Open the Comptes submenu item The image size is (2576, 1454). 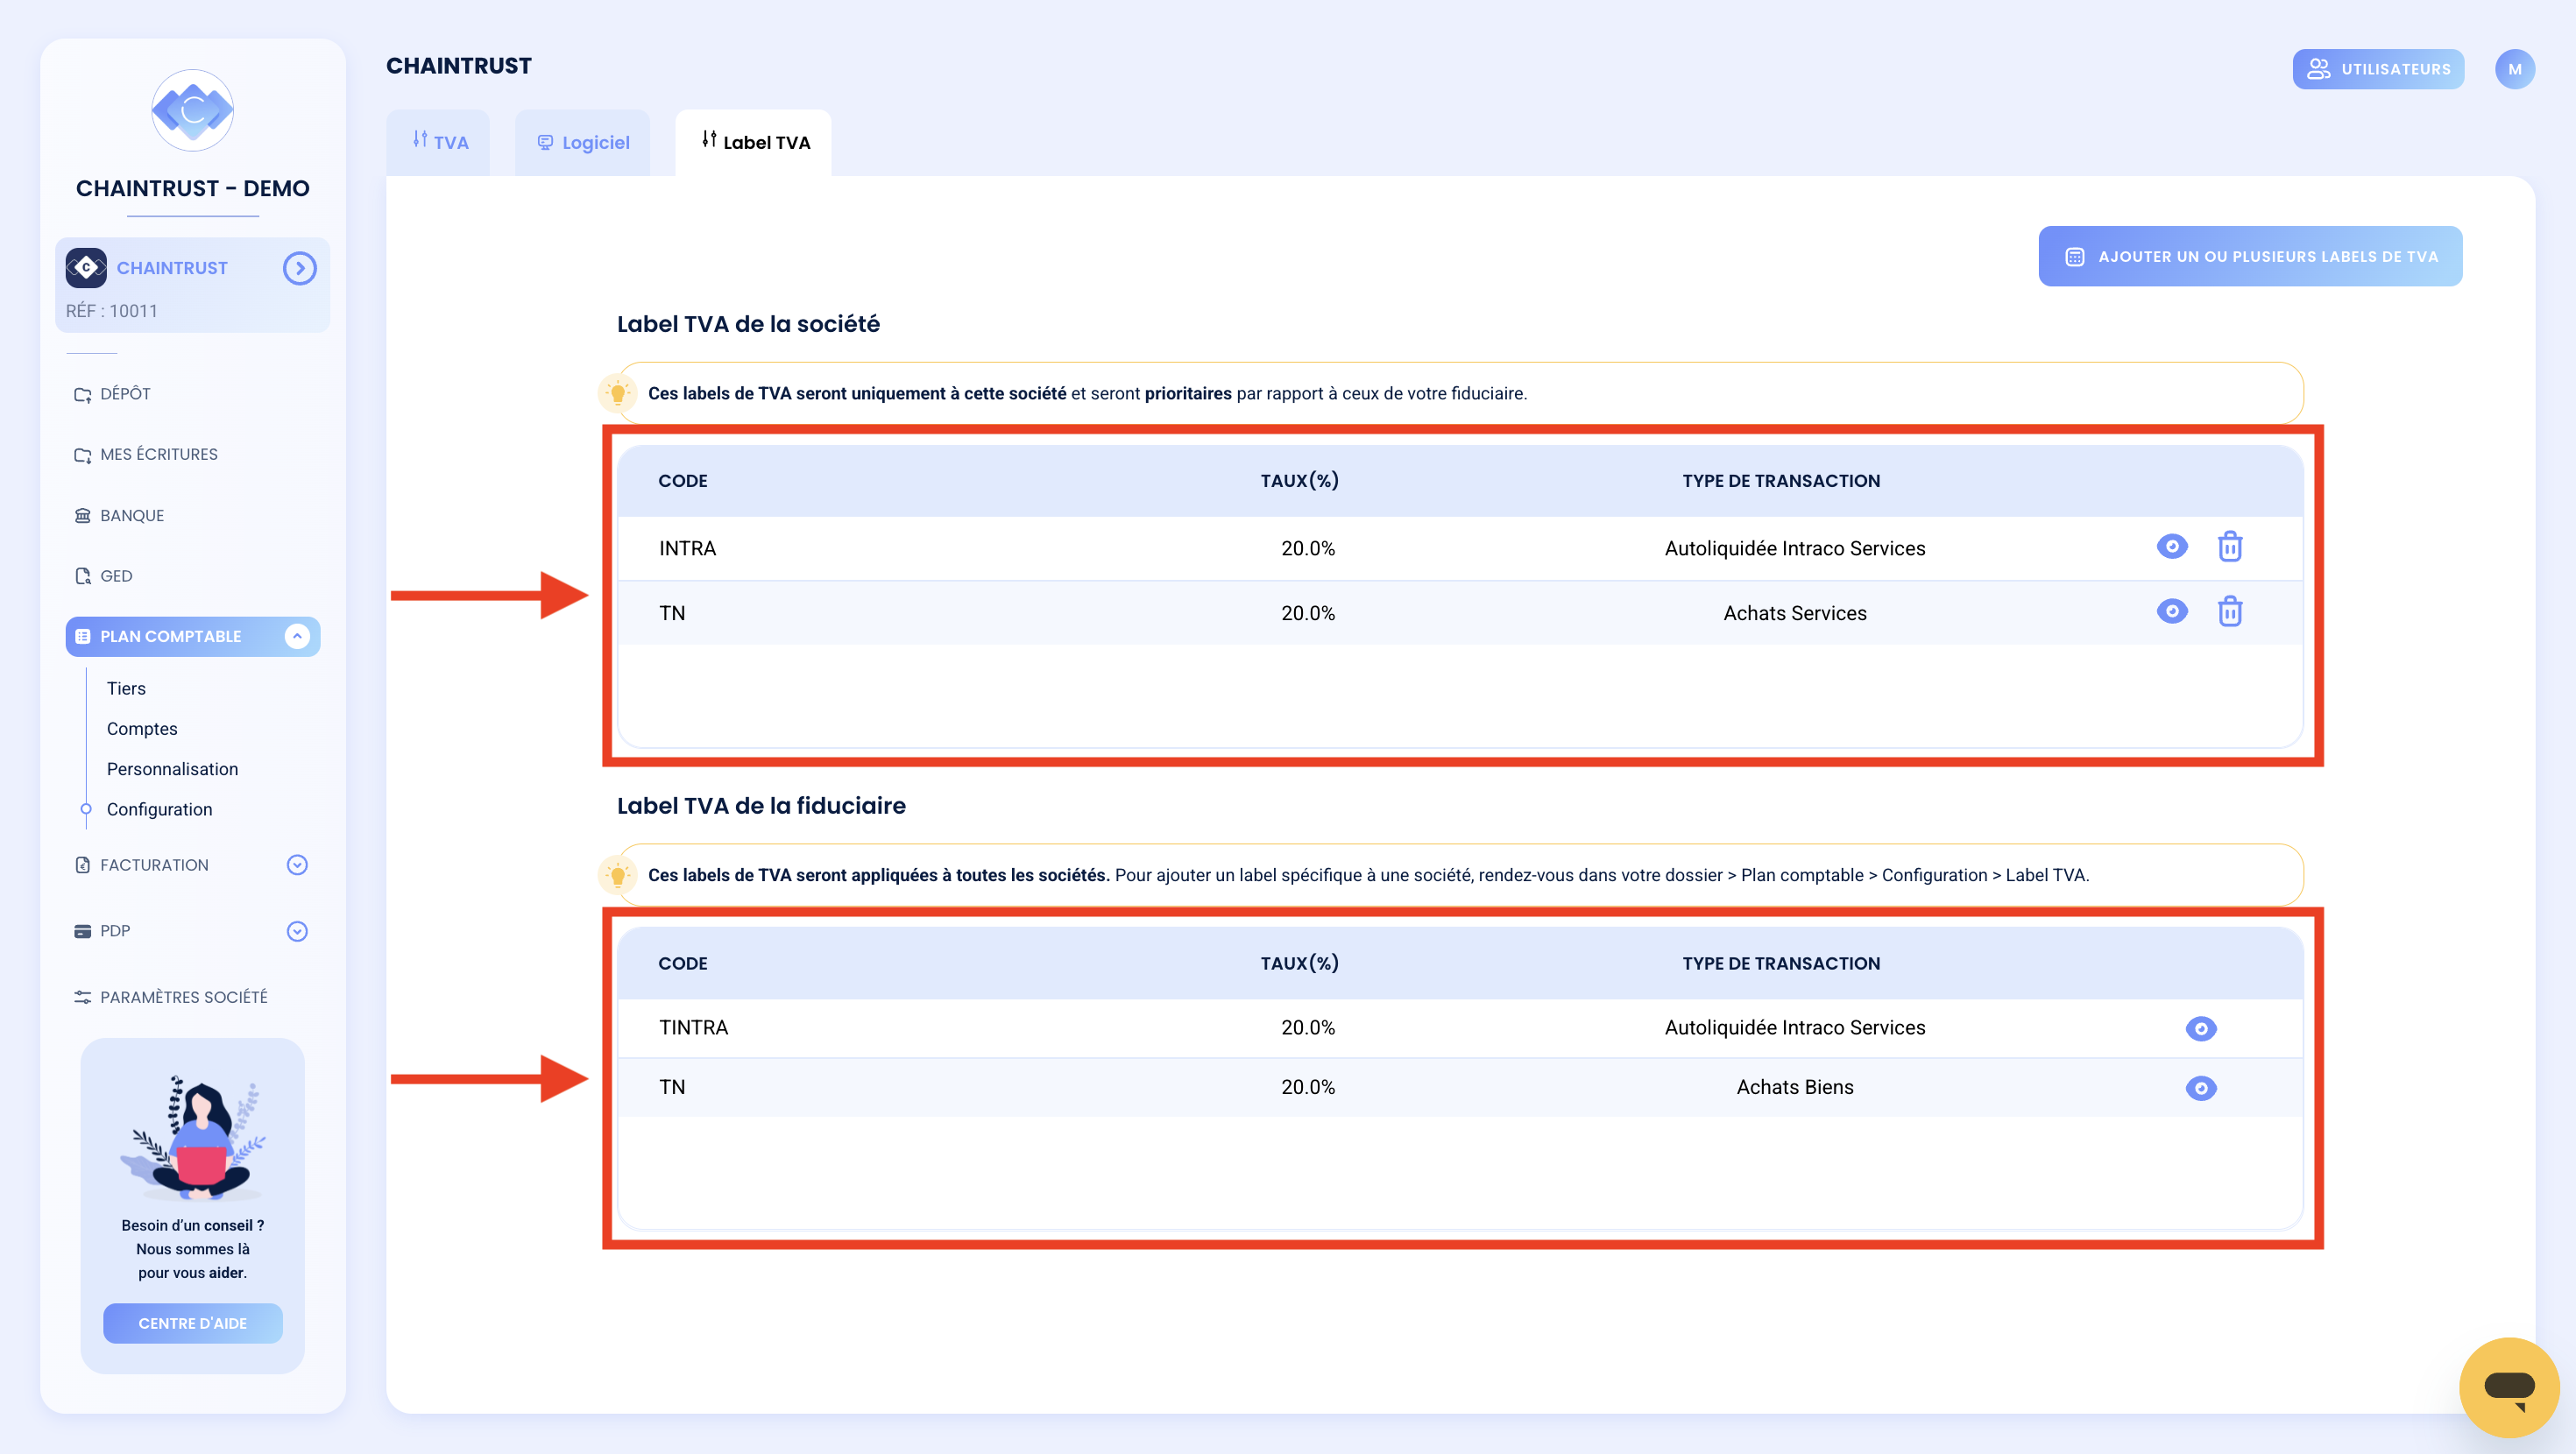(142, 728)
